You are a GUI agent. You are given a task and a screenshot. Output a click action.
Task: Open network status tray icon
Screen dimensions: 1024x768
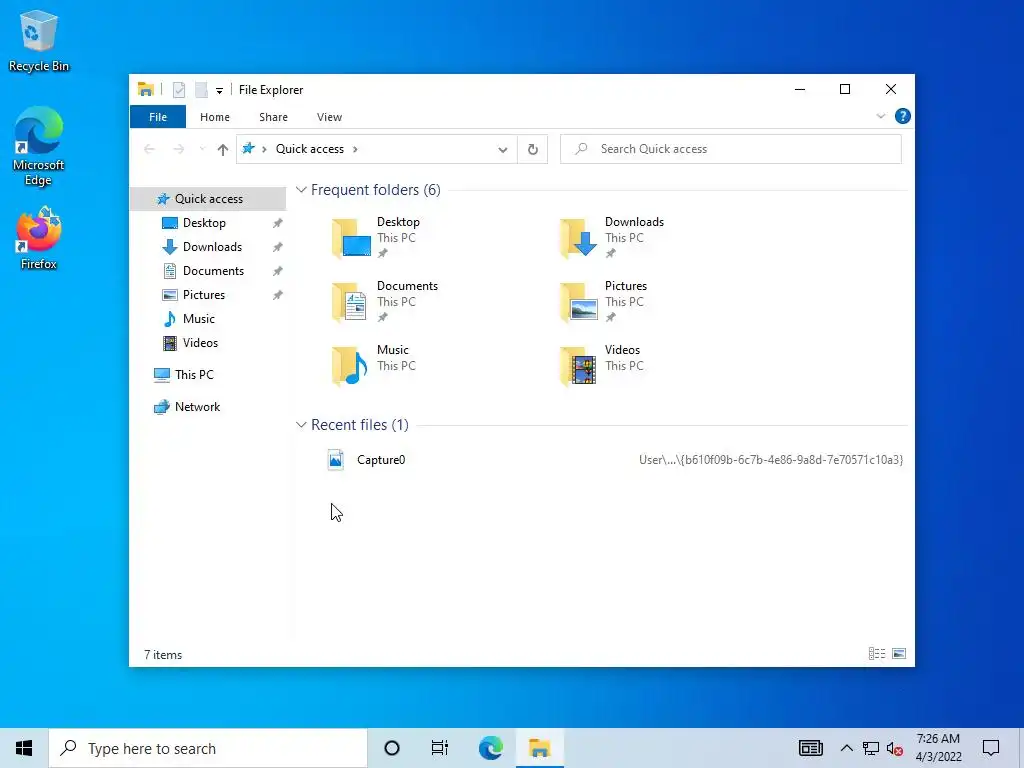coord(871,748)
